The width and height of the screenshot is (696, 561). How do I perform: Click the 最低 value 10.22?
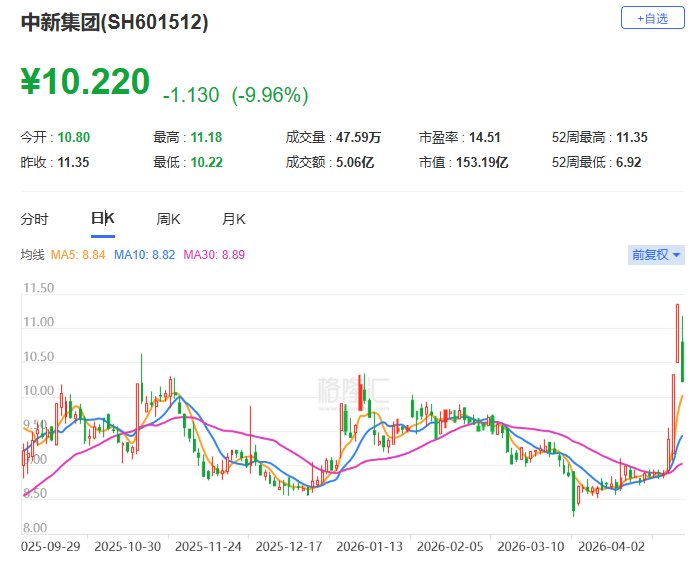(x=206, y=162)
